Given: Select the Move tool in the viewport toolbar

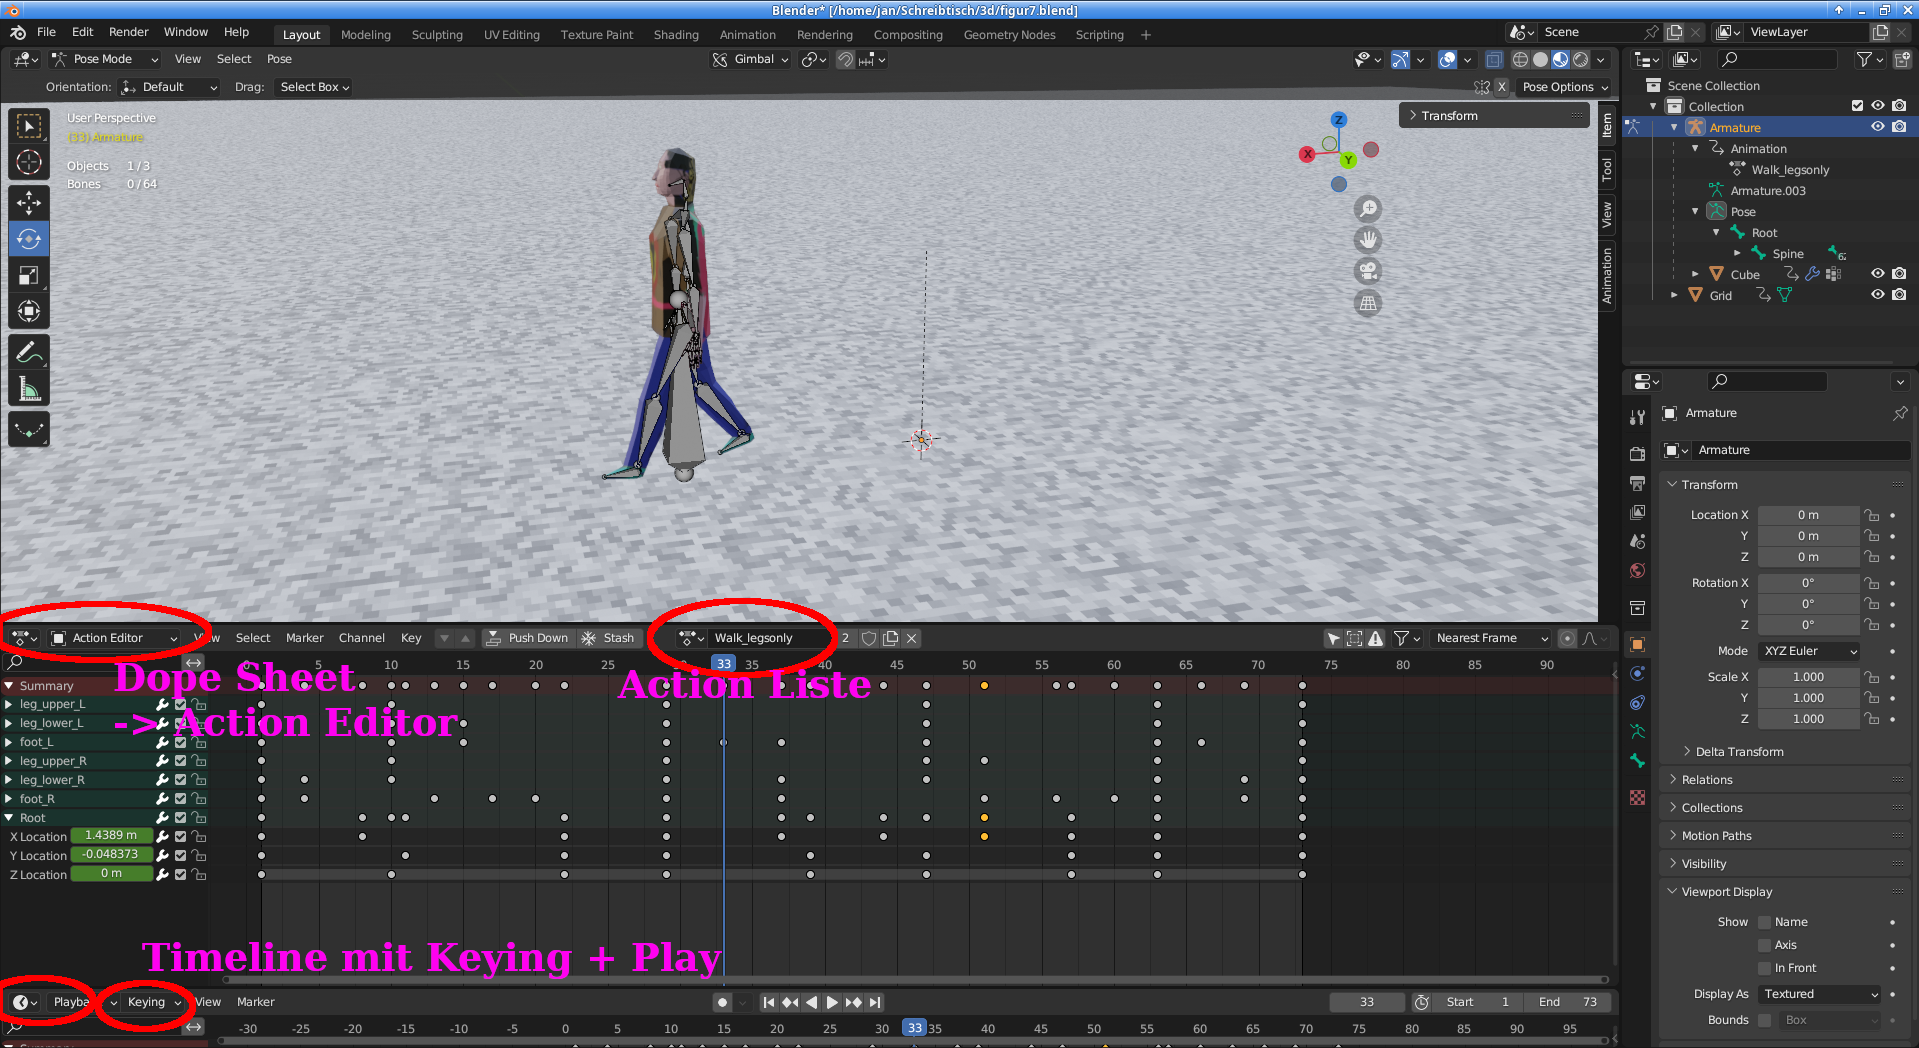Looking at the screenshot, I should point(29,203).
